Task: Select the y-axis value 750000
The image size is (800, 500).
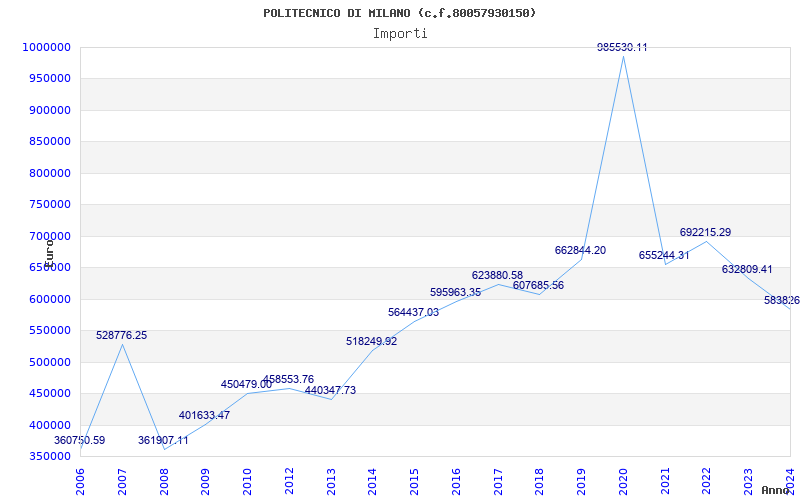Action: (49, 205)
